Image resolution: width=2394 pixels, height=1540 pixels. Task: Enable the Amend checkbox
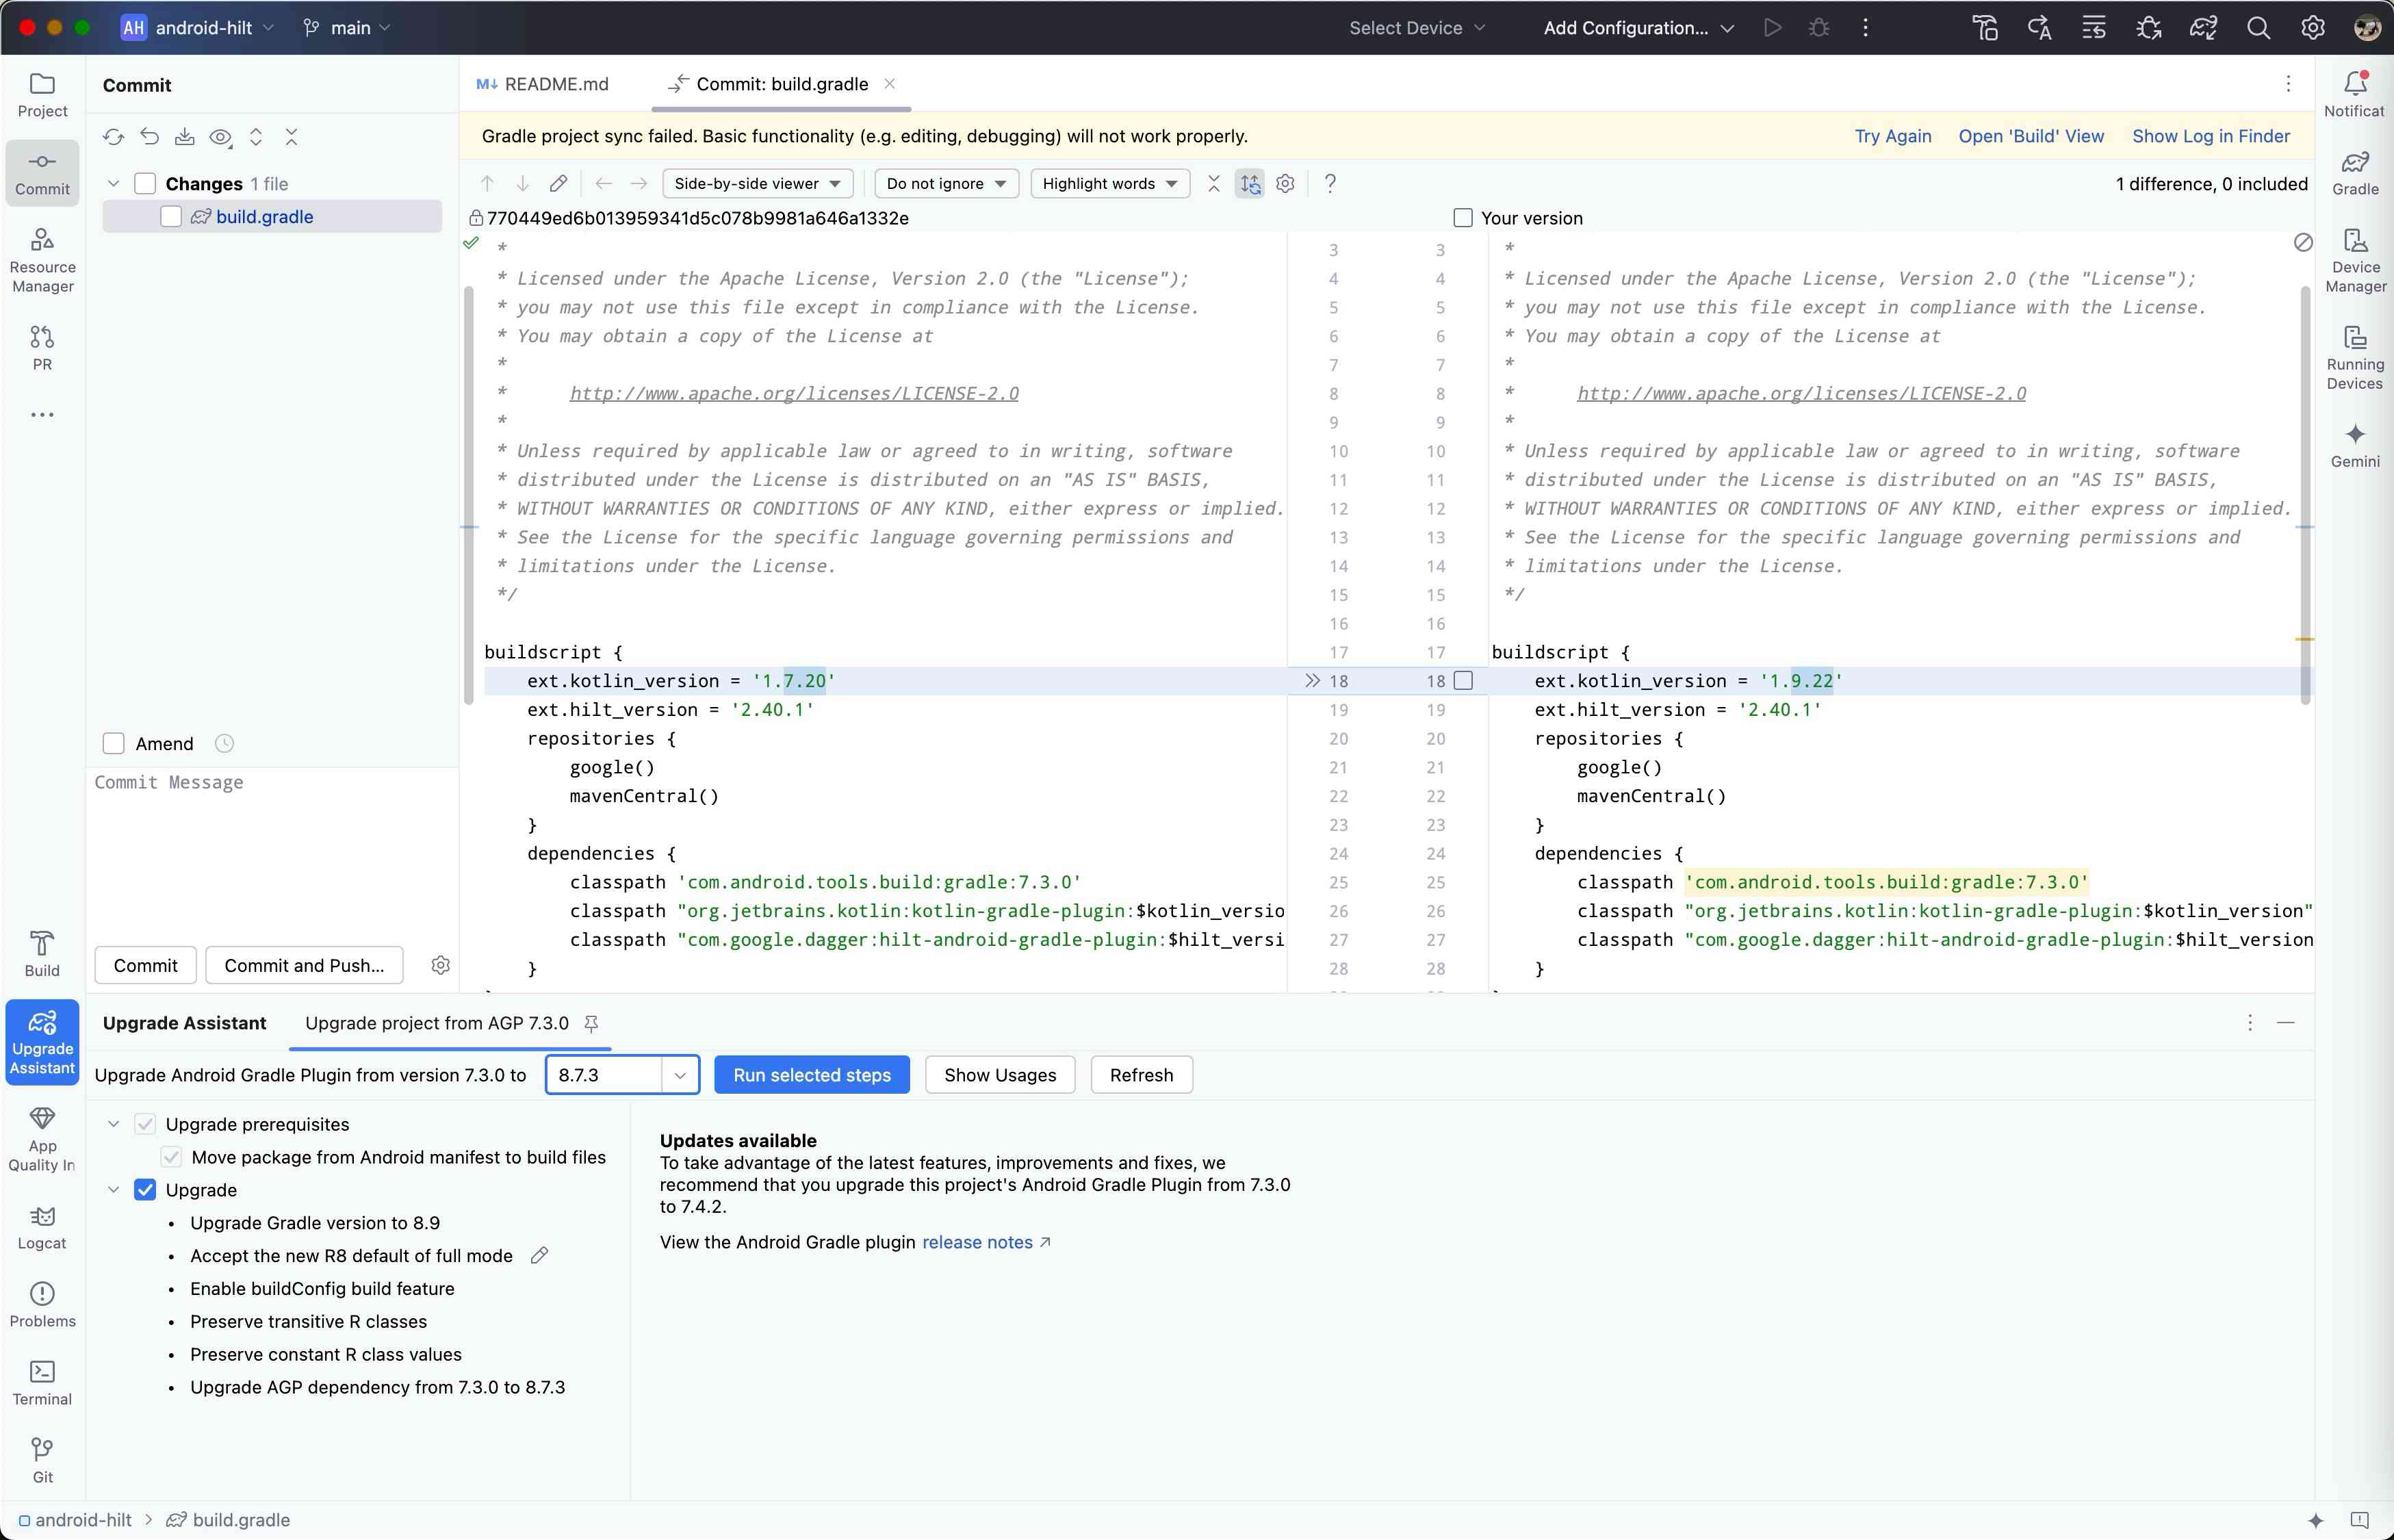[114, 744]
